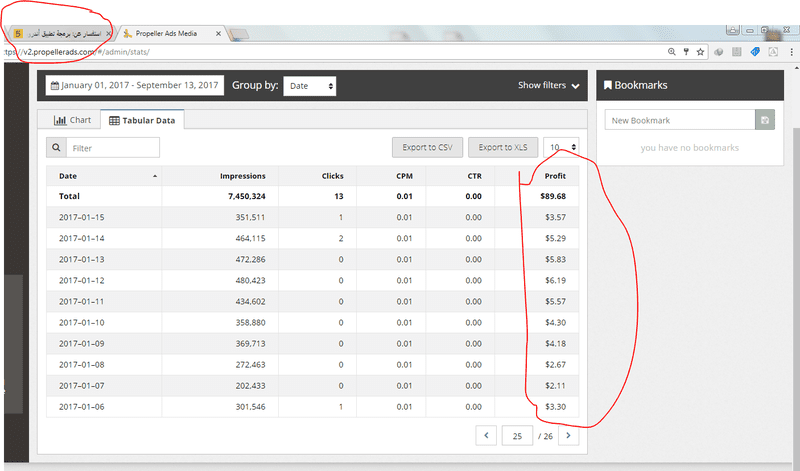Click the Export to CSV button
This screenshot has height=471, width=800.
click(x=427, y=148)
